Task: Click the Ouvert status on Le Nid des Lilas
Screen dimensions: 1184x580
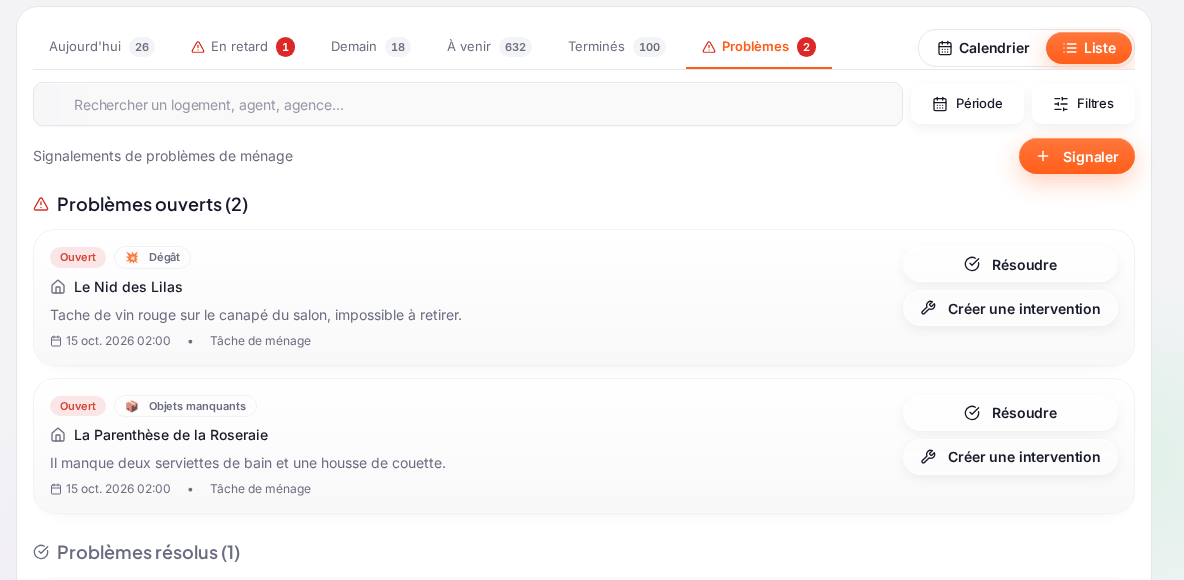Action: click(78, 258)
